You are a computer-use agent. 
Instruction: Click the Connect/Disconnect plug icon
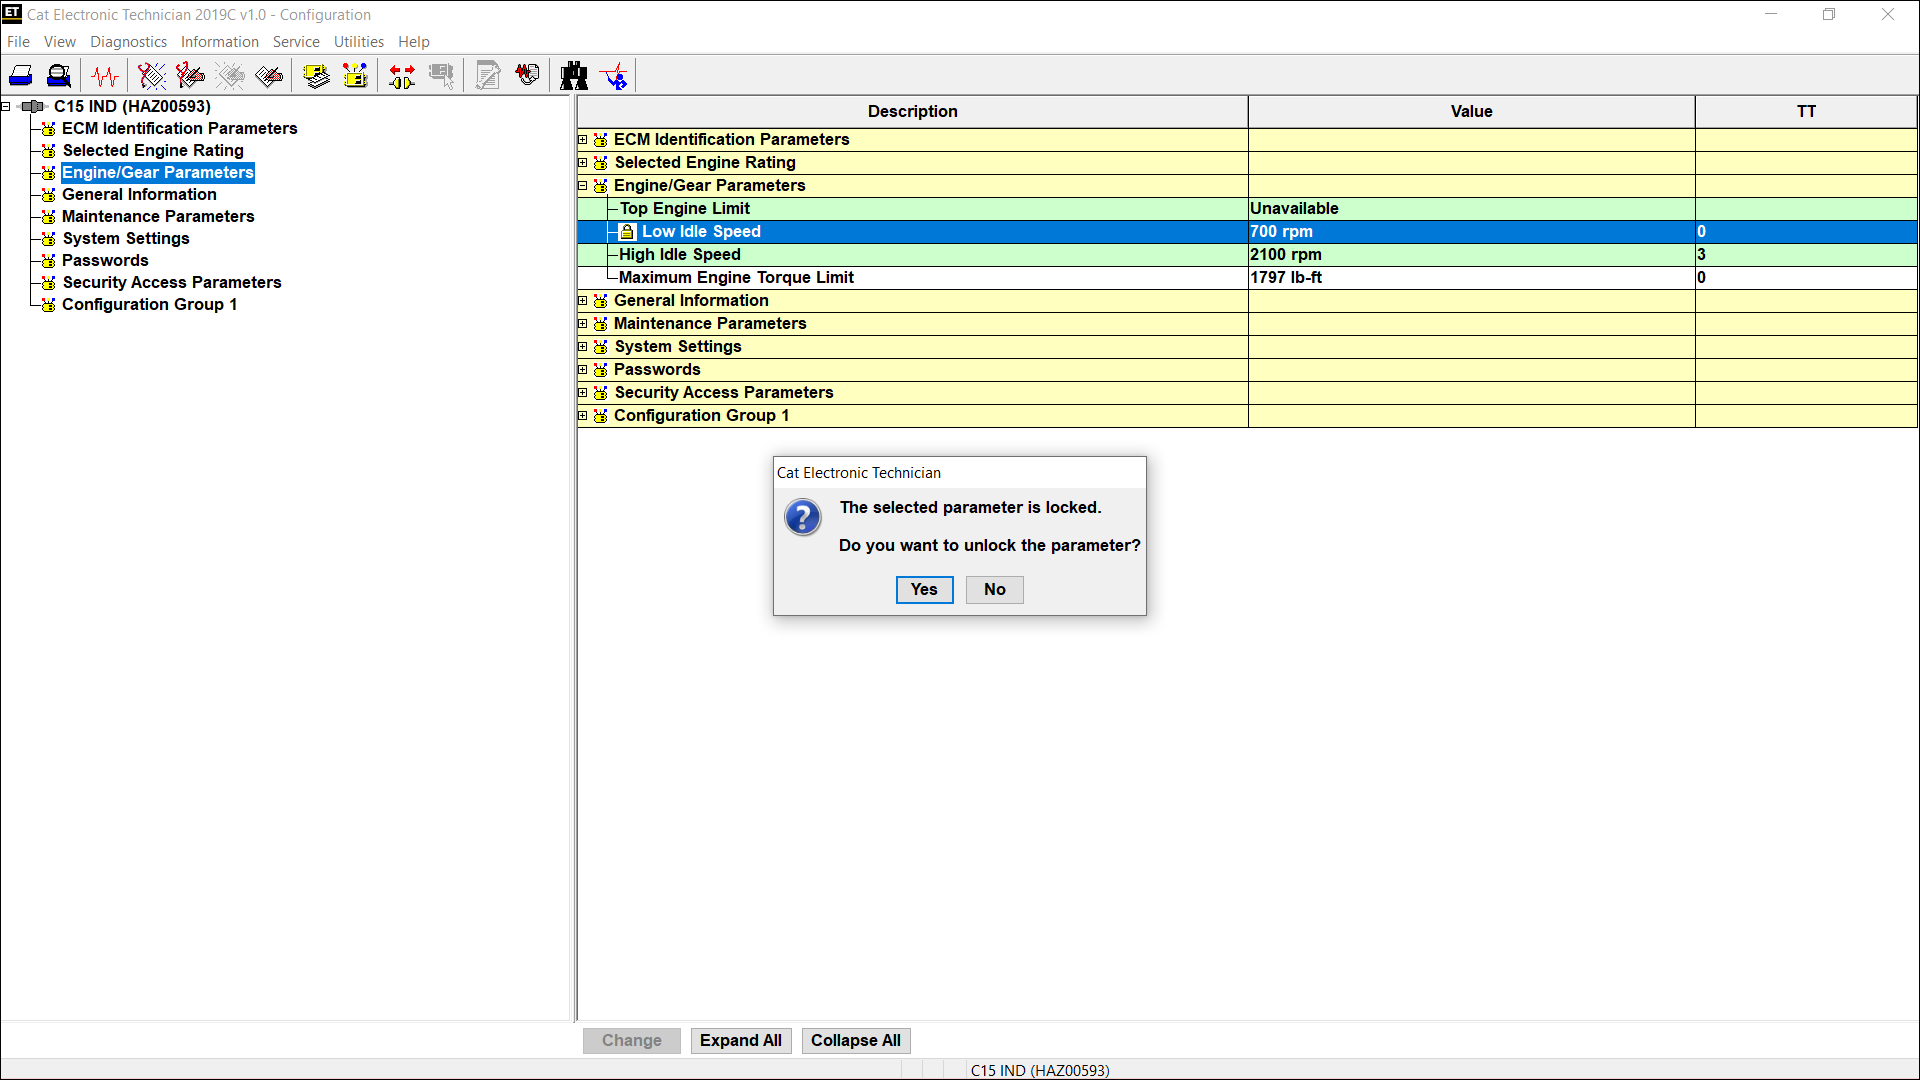tap(402, 76)
